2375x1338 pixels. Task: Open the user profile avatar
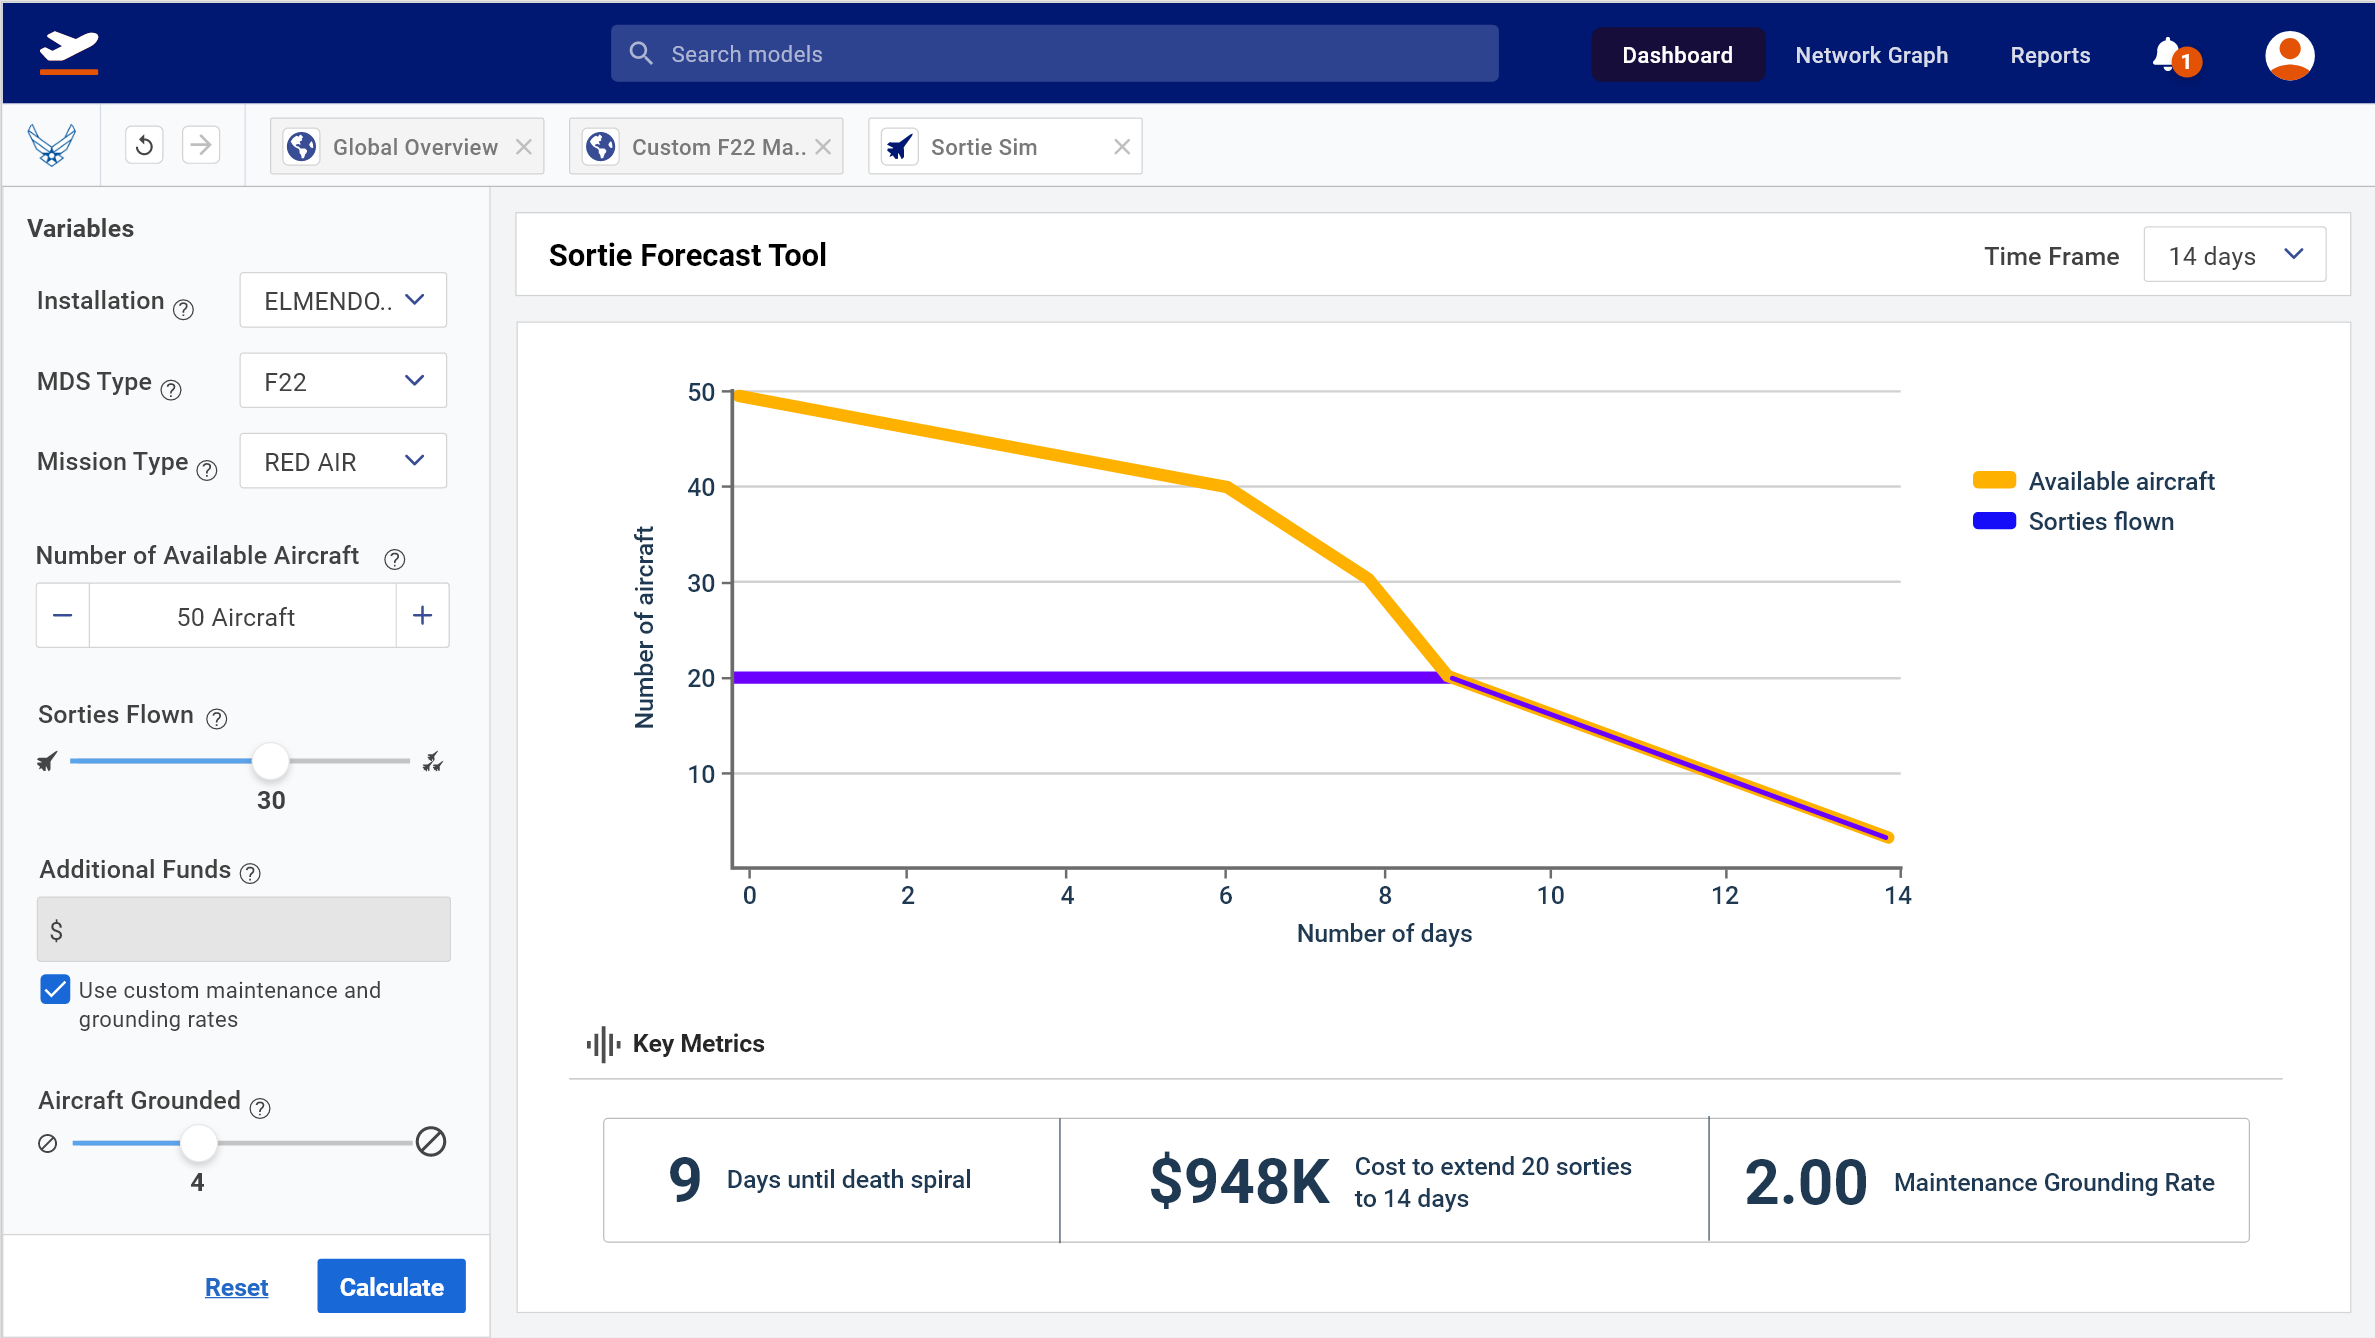point(2289,55)
